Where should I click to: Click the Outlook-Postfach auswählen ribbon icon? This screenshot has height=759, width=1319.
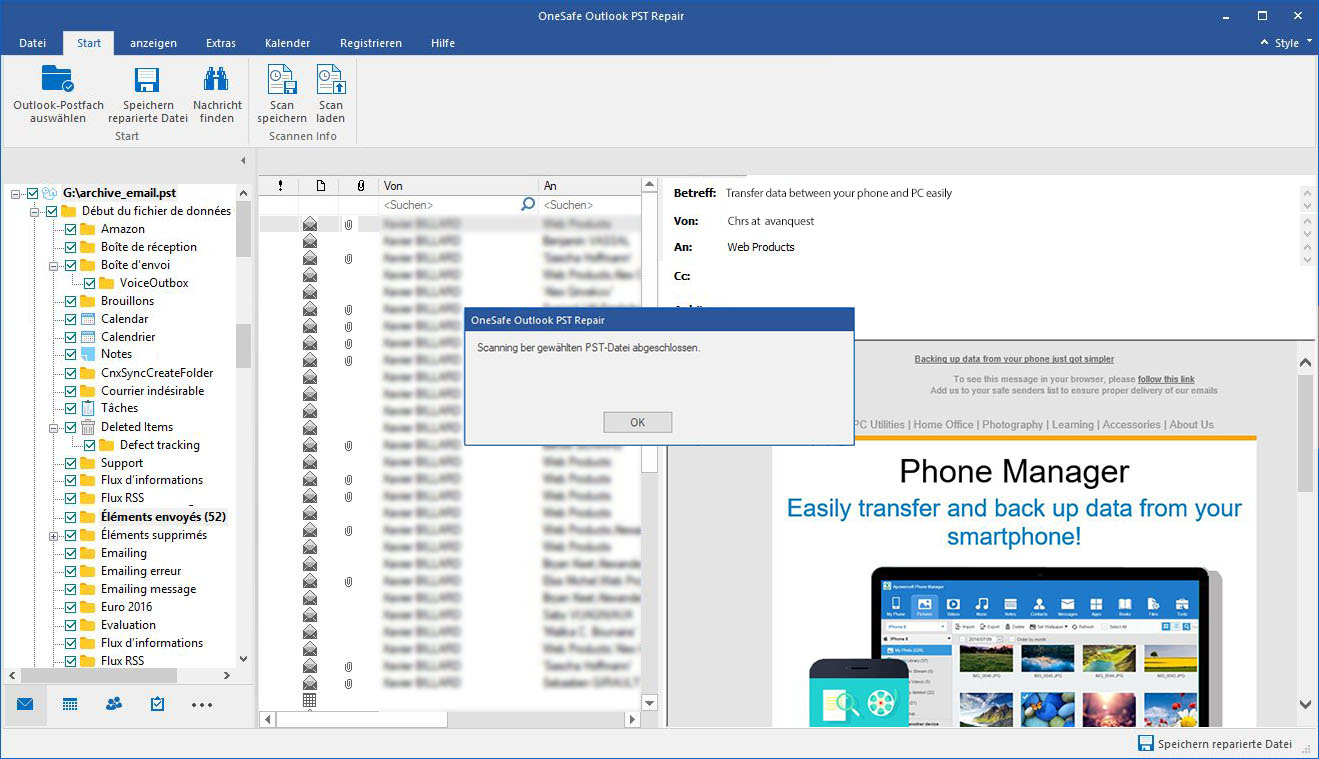click(x=57, y=79)
